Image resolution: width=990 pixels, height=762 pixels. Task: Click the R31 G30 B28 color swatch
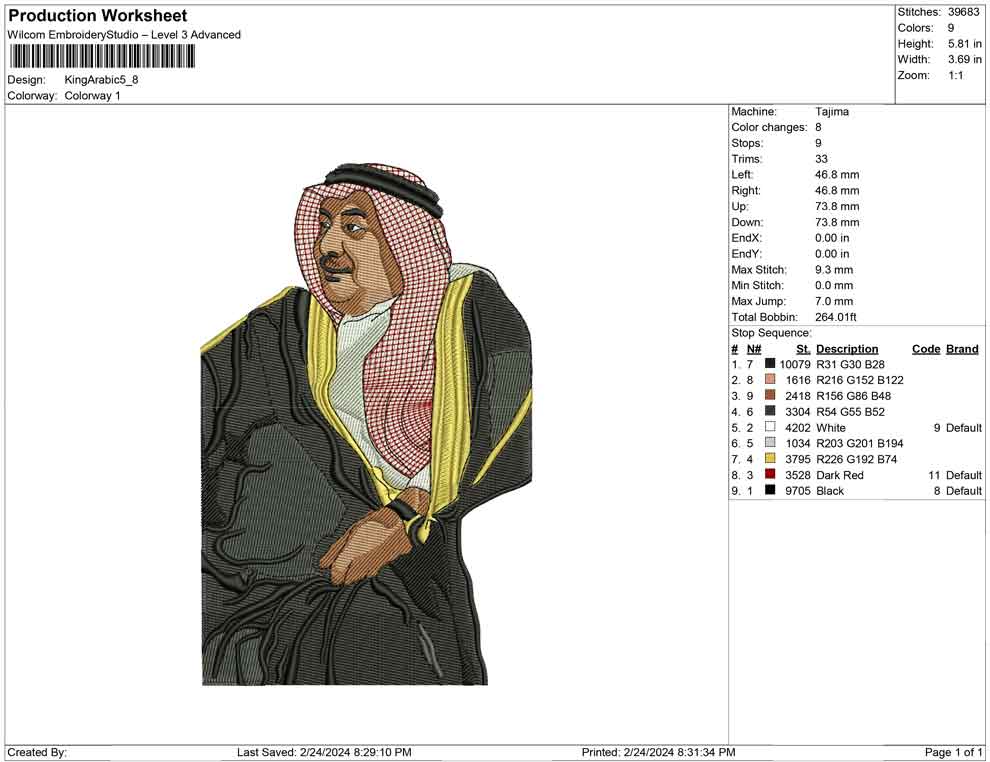(x=770, y=364)
